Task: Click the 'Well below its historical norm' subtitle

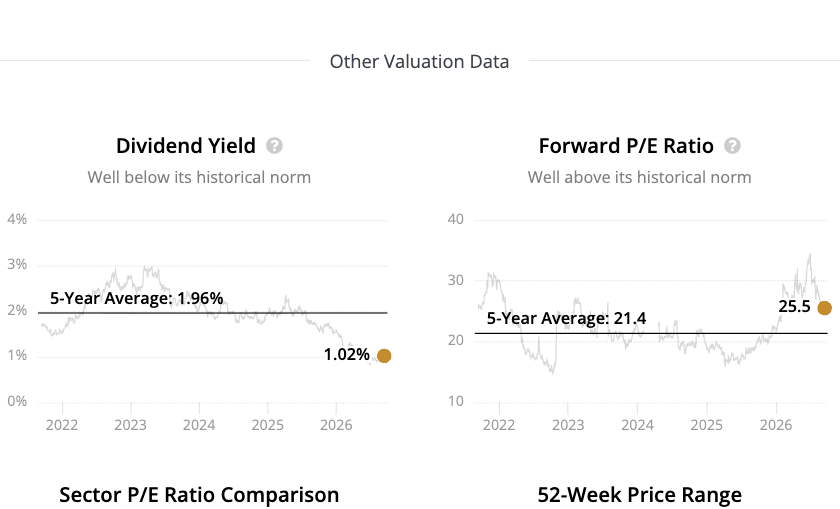Action: (x=199, y=177)
